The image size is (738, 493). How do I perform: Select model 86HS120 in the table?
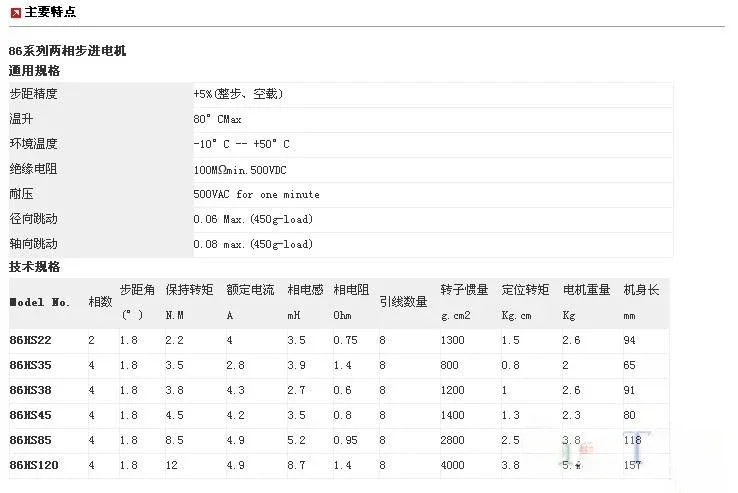coord(34,465)
